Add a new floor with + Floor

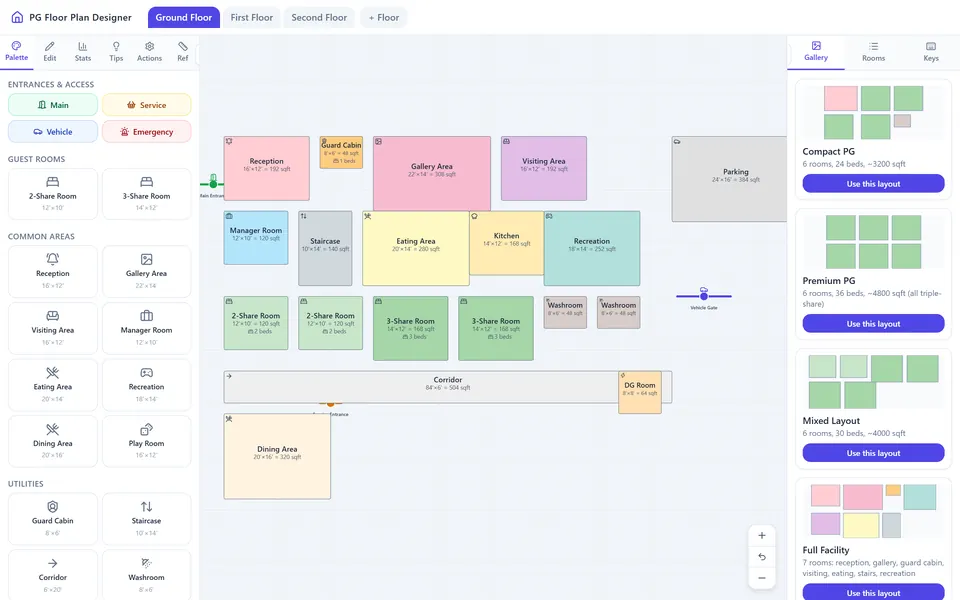[384, 17]
